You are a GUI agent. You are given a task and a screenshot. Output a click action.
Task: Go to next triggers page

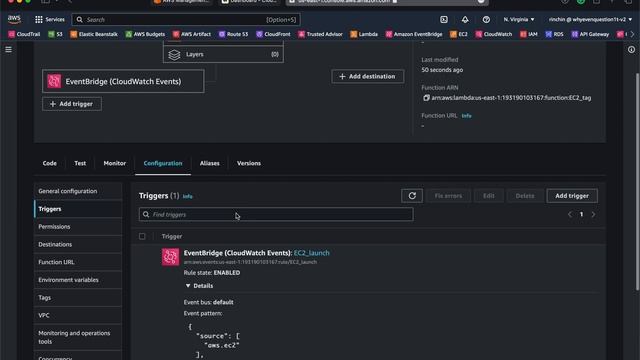click(593, 214)
